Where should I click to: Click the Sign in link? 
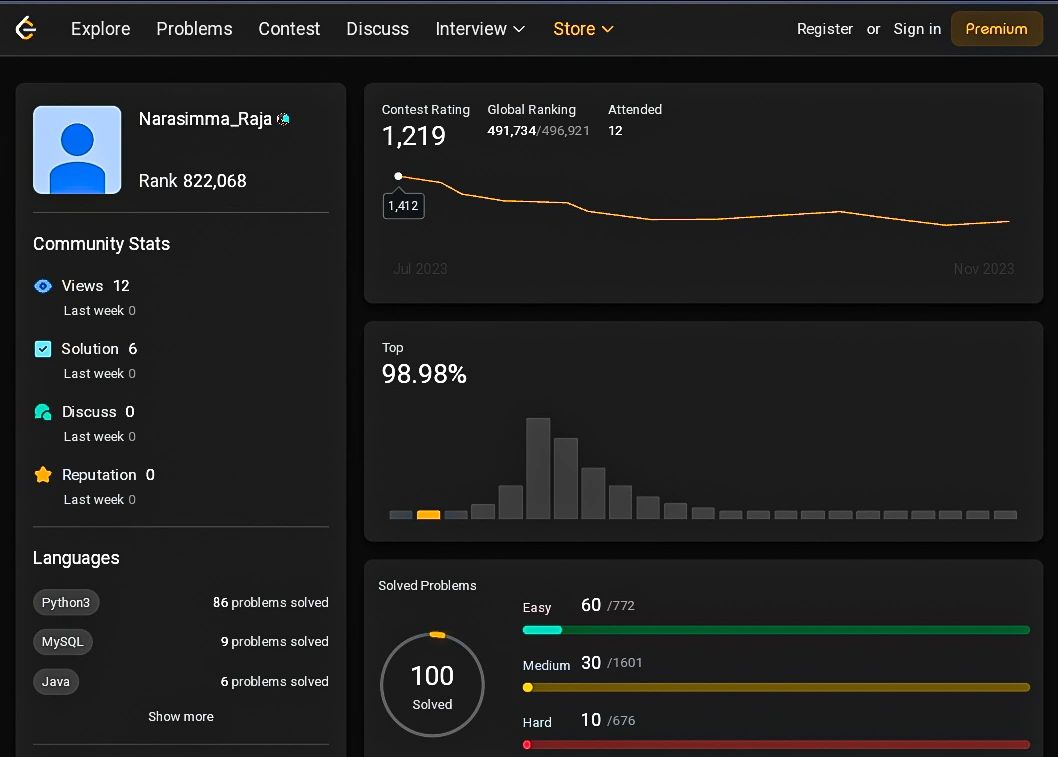click(917, 29)
